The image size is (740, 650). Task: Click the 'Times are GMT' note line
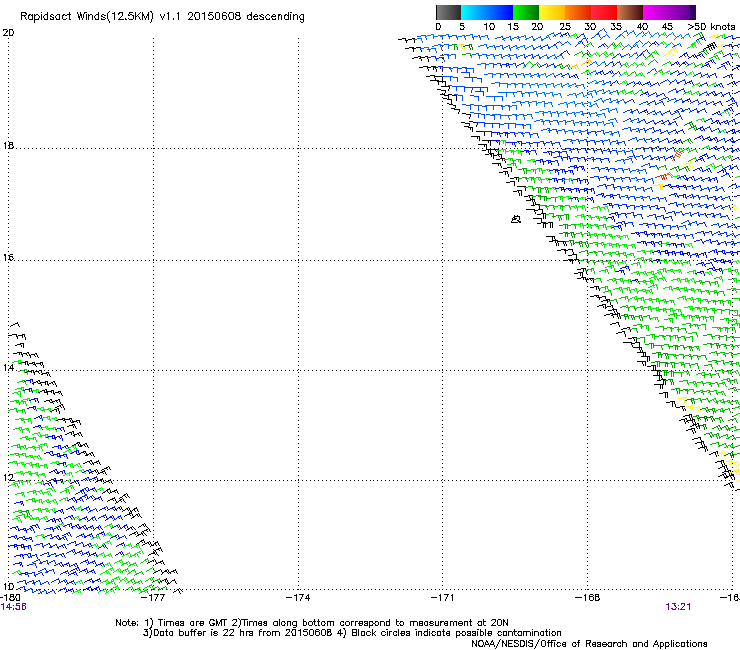(x=312, y=623)
